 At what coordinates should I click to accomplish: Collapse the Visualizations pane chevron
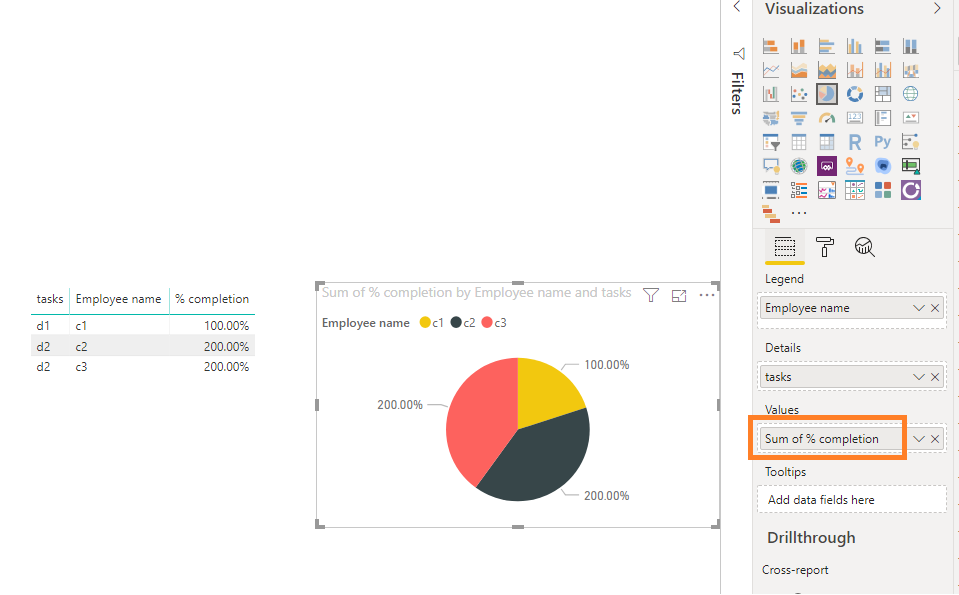[x=937, y=9]
